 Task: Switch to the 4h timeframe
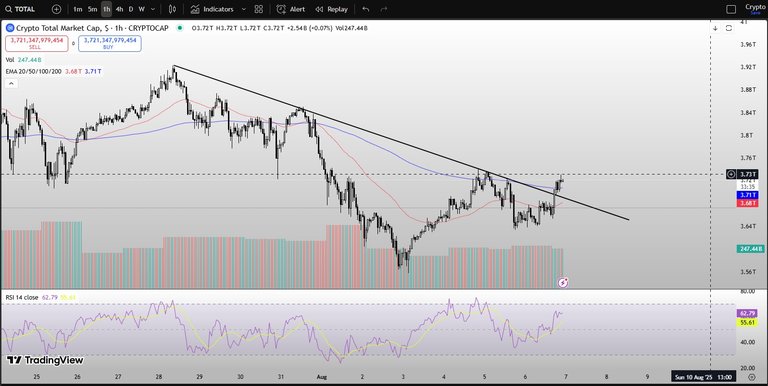point(119,9)
